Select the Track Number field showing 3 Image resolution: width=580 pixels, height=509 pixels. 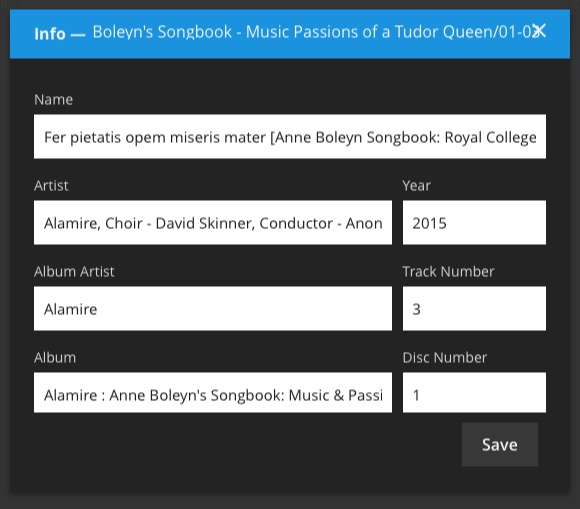pyautogui.click(x=474, y=308)
